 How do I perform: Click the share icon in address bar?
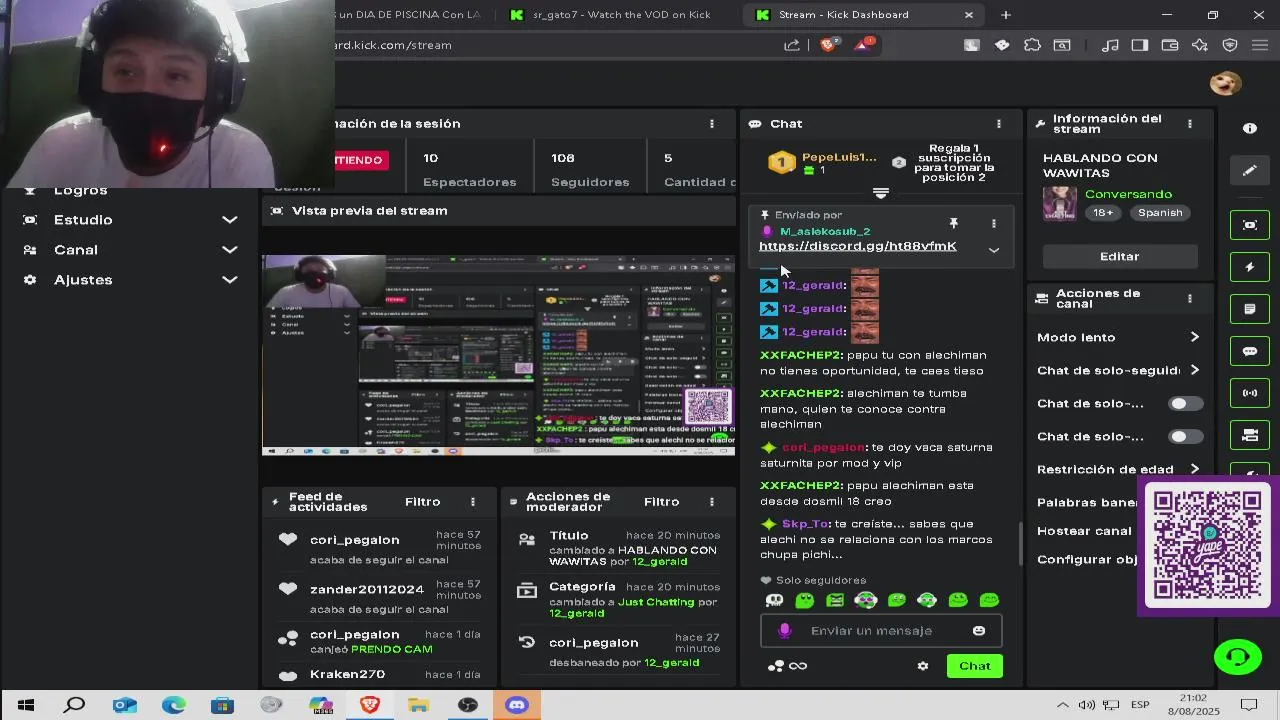click(792, 45)
